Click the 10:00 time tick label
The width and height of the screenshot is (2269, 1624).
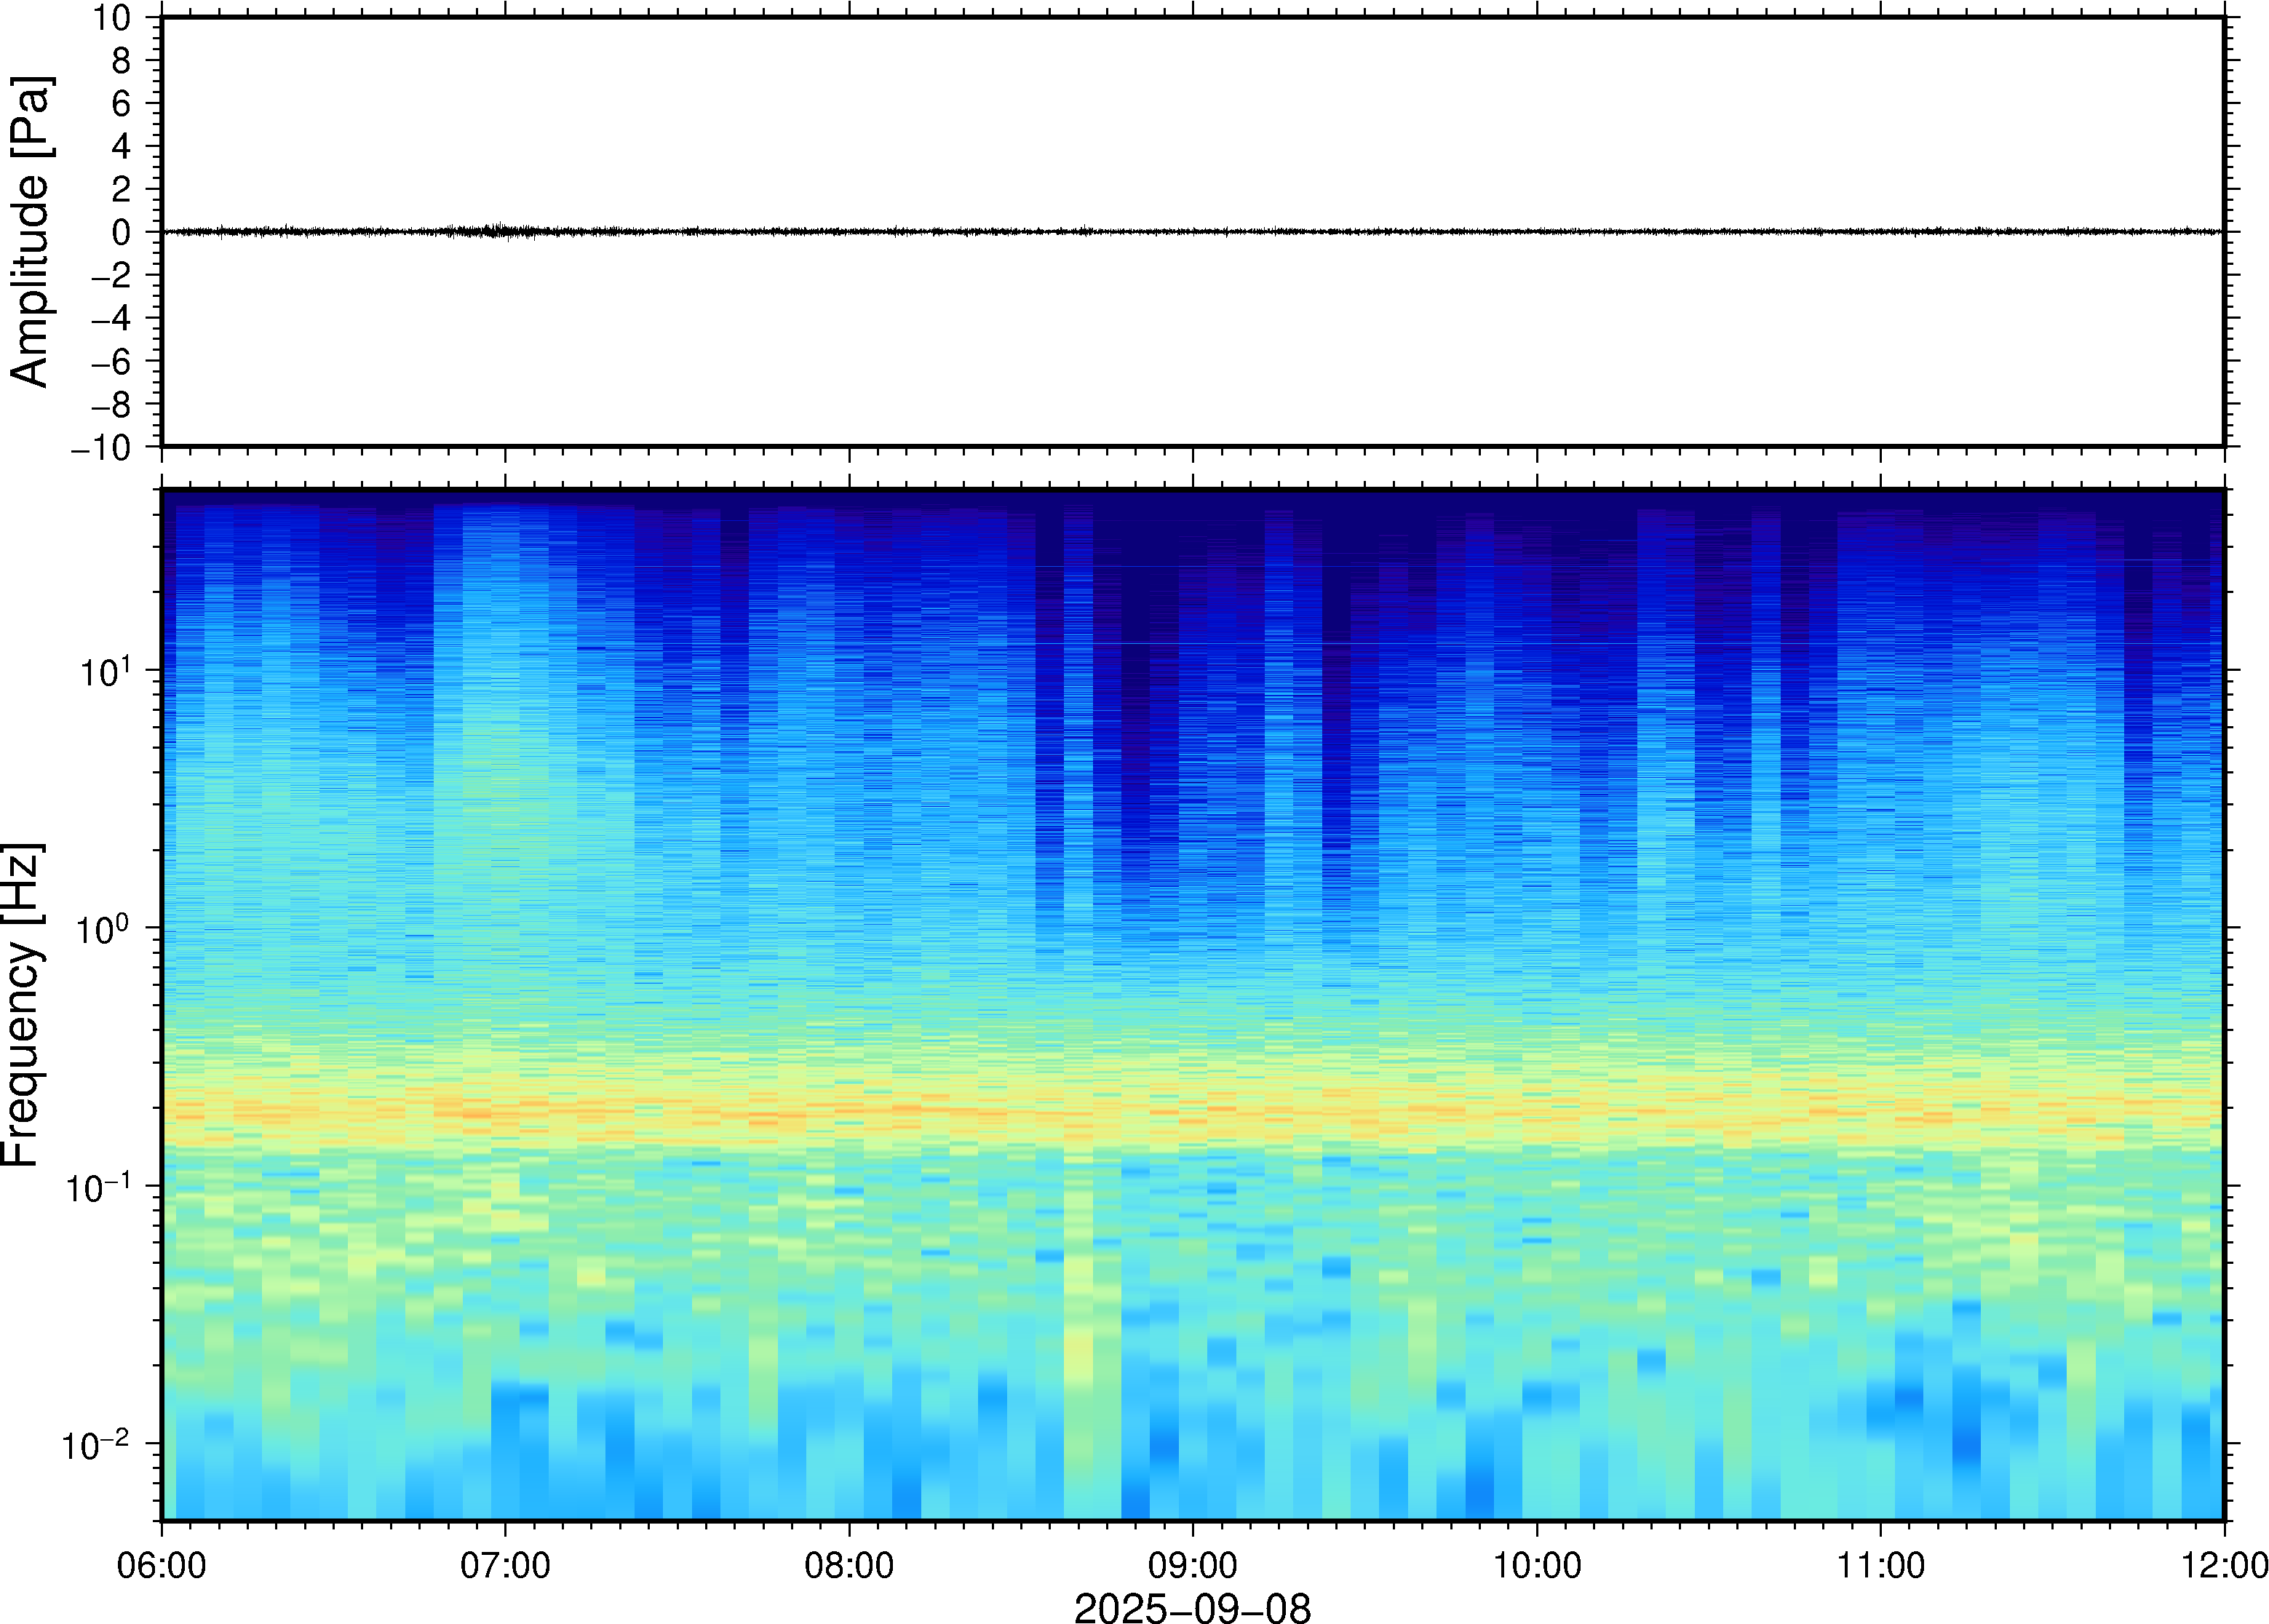(1537, 1565)
